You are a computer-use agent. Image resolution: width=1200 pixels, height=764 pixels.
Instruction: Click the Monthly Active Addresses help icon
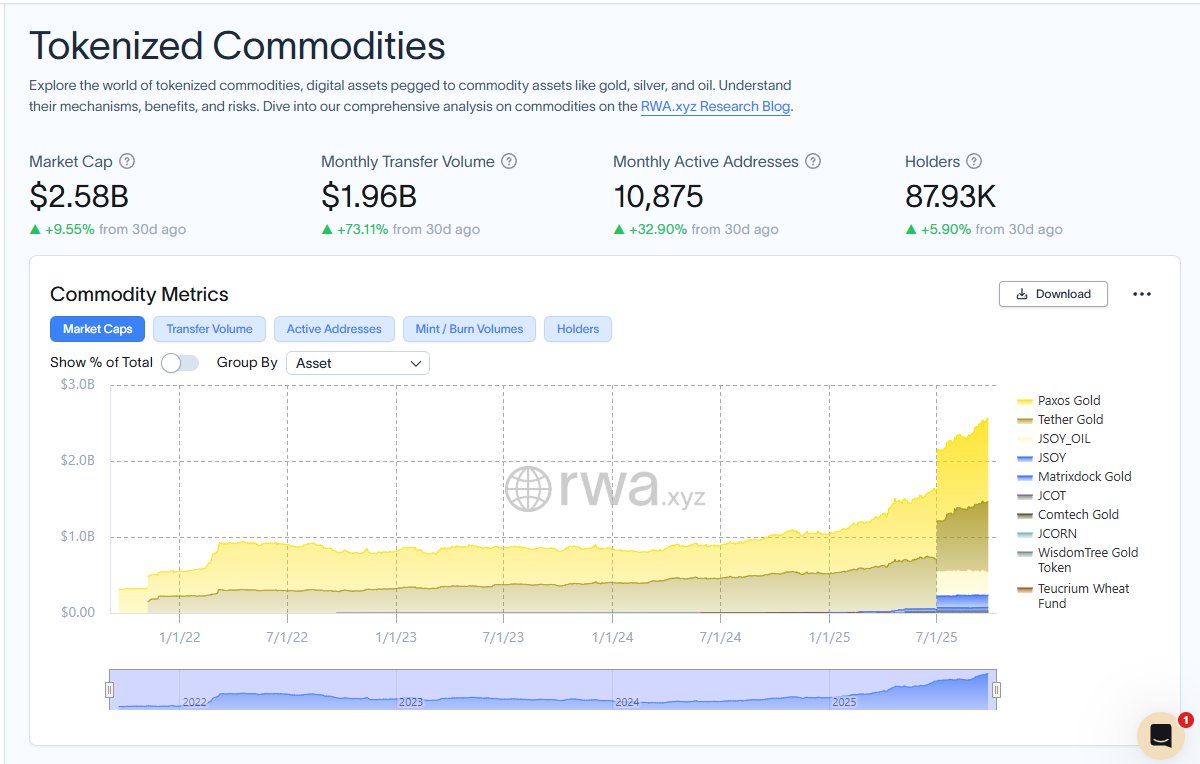813,161
